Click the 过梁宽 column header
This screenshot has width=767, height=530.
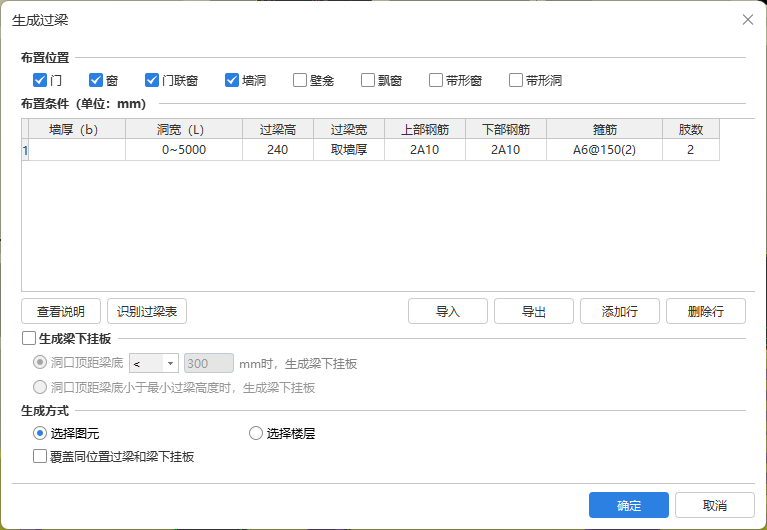(x=349, y=129)
